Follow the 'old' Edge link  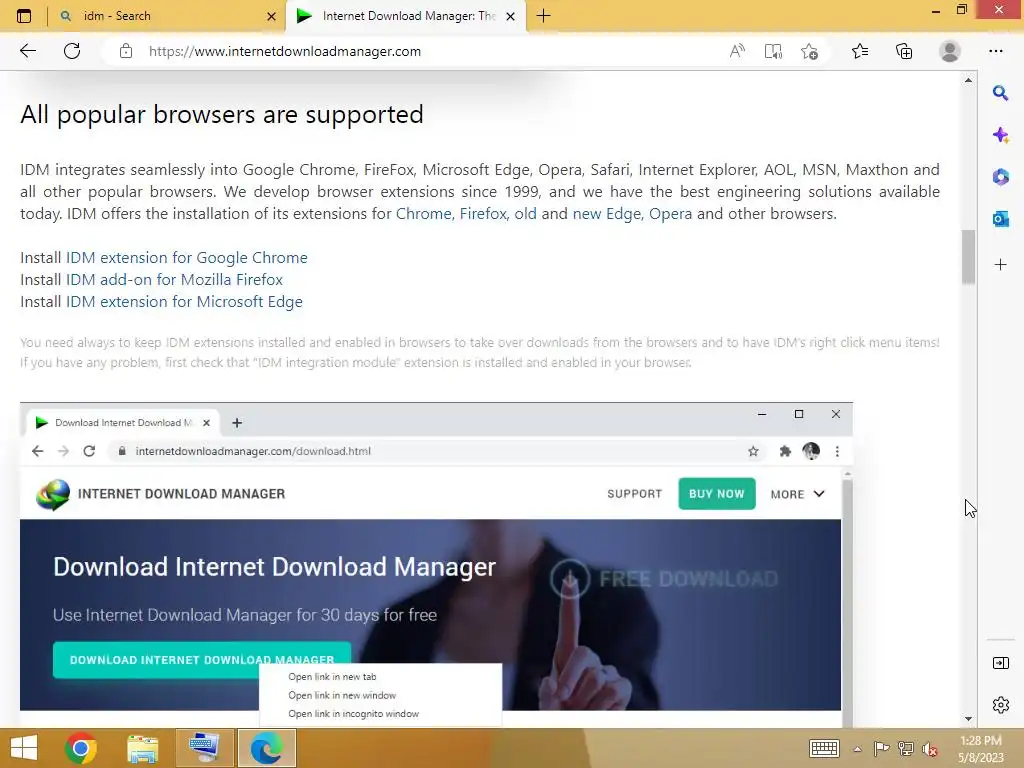click(x=525, y=214)
